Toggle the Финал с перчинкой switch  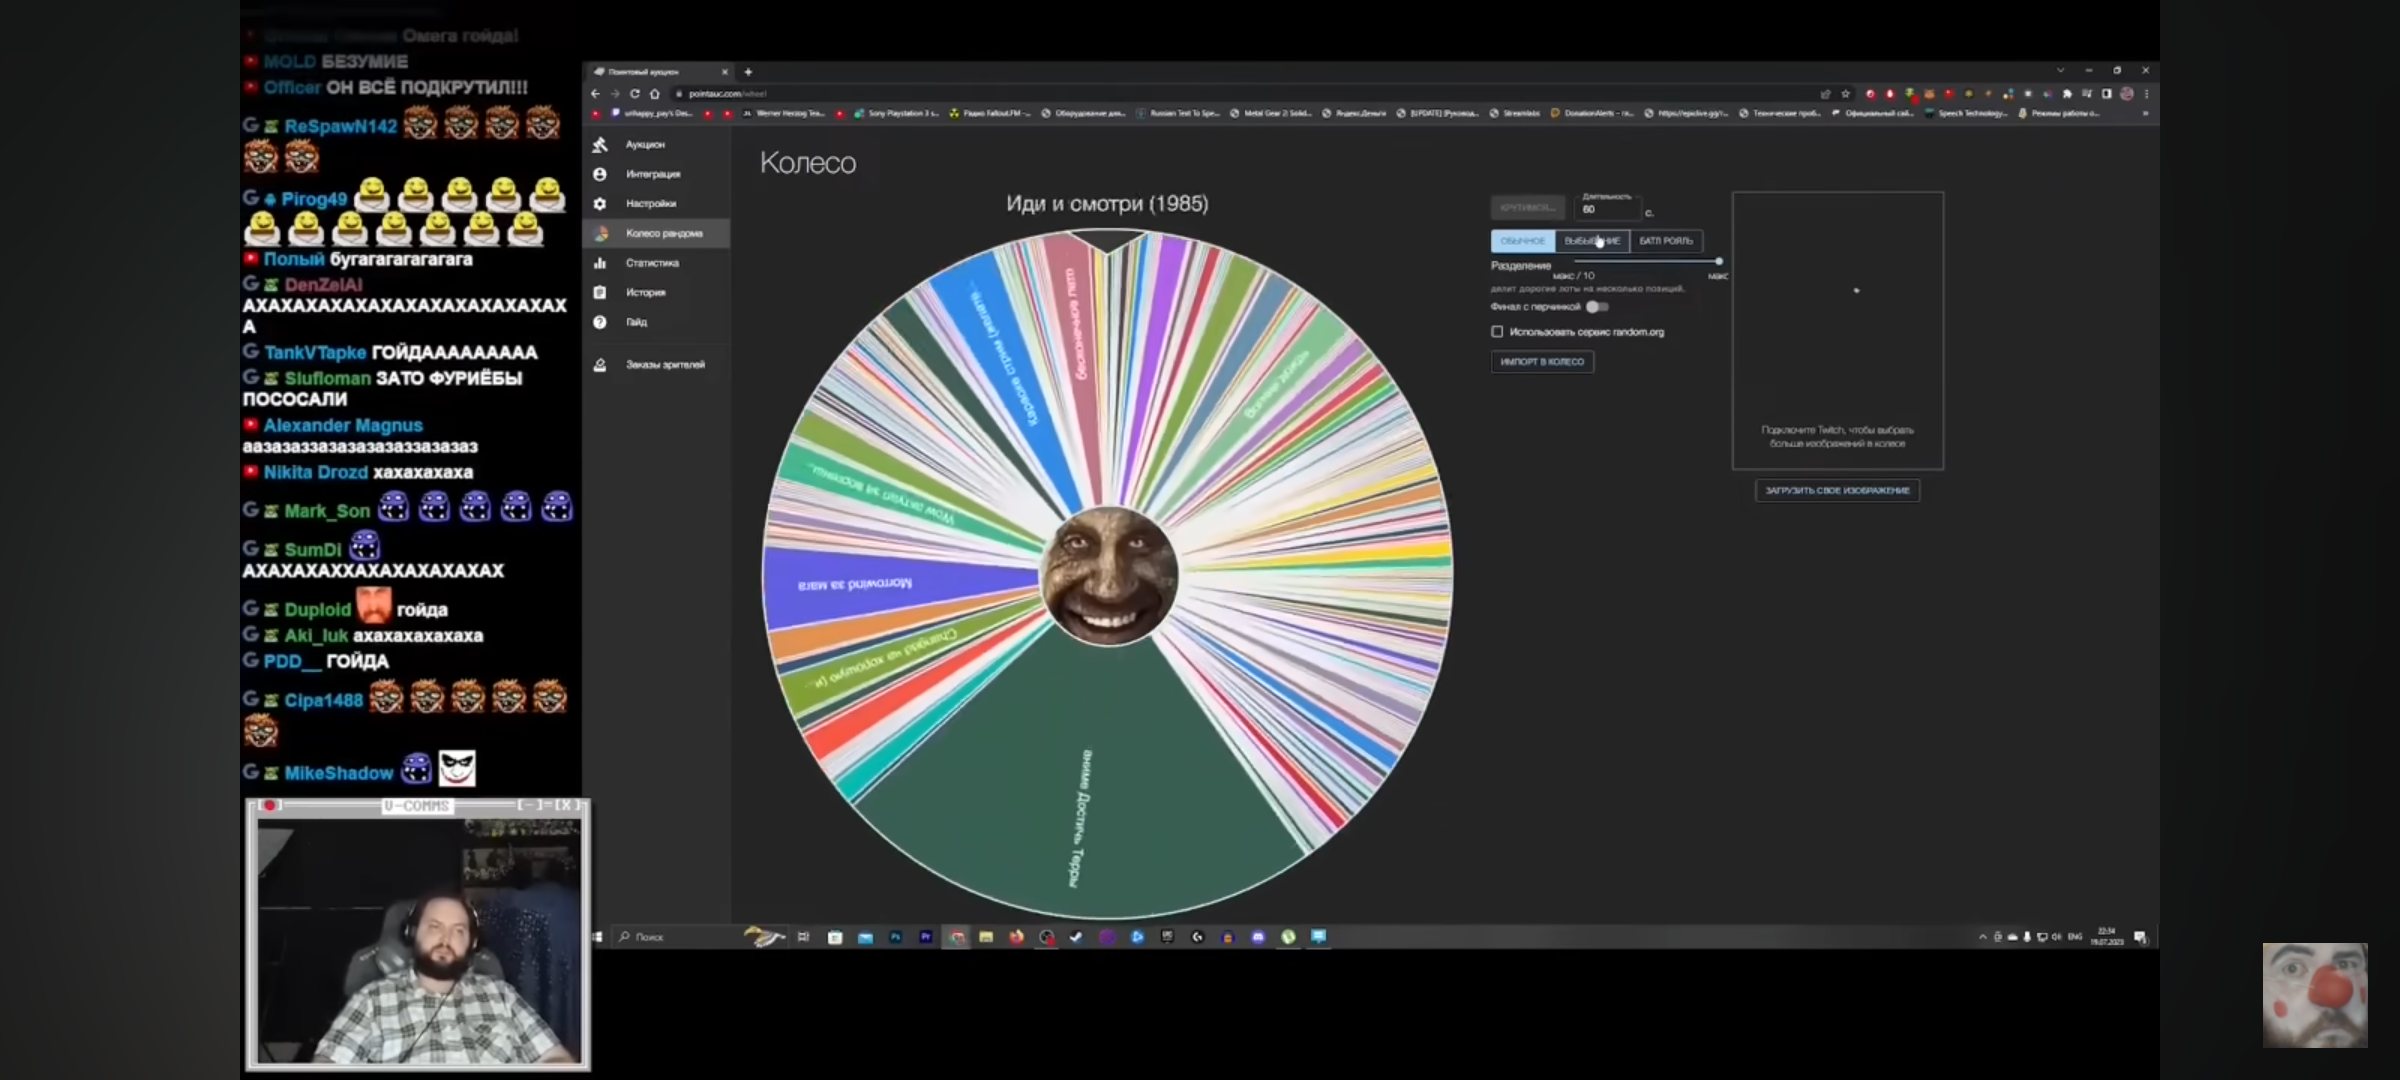tap(1597, 307)
